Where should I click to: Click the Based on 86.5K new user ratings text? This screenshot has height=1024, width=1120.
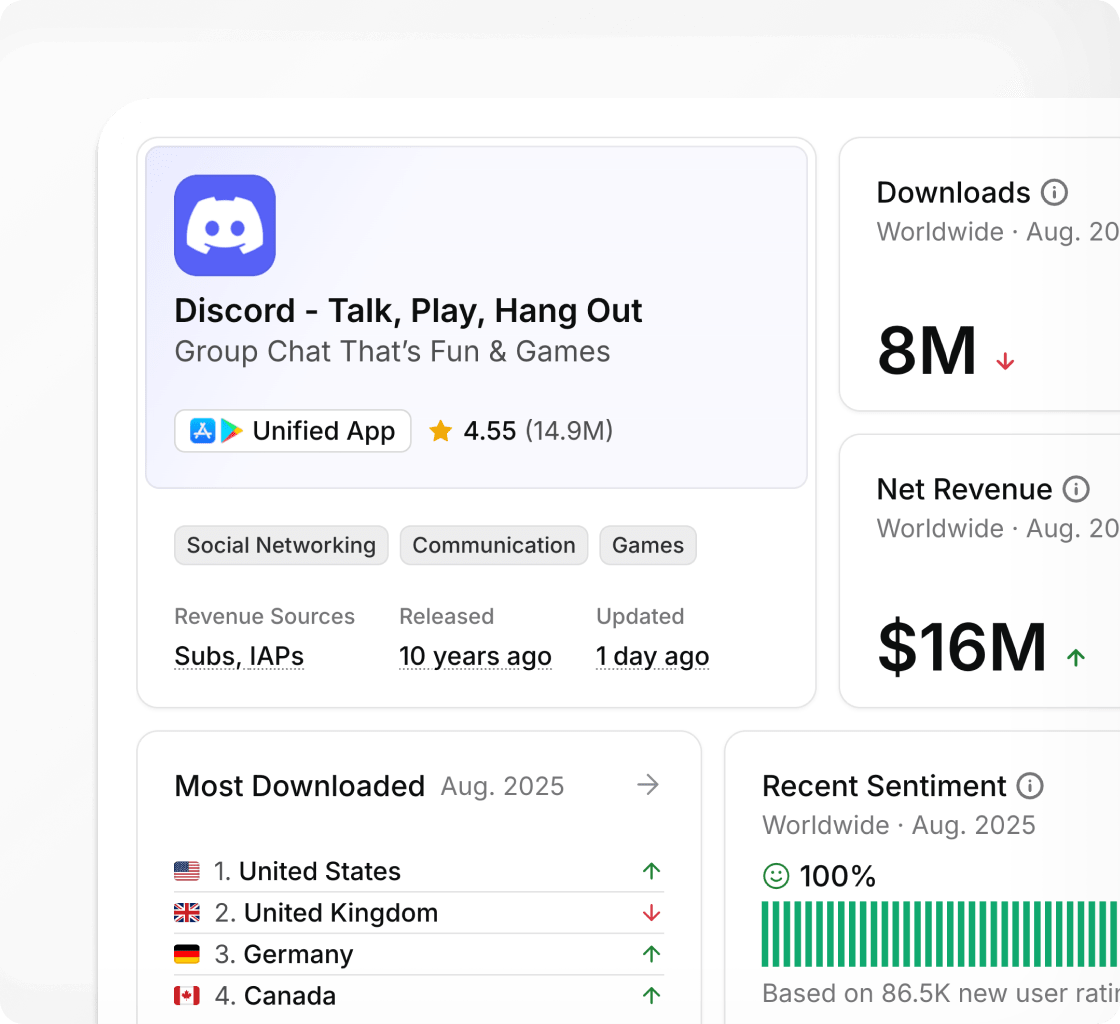click(x=941, y=993)
